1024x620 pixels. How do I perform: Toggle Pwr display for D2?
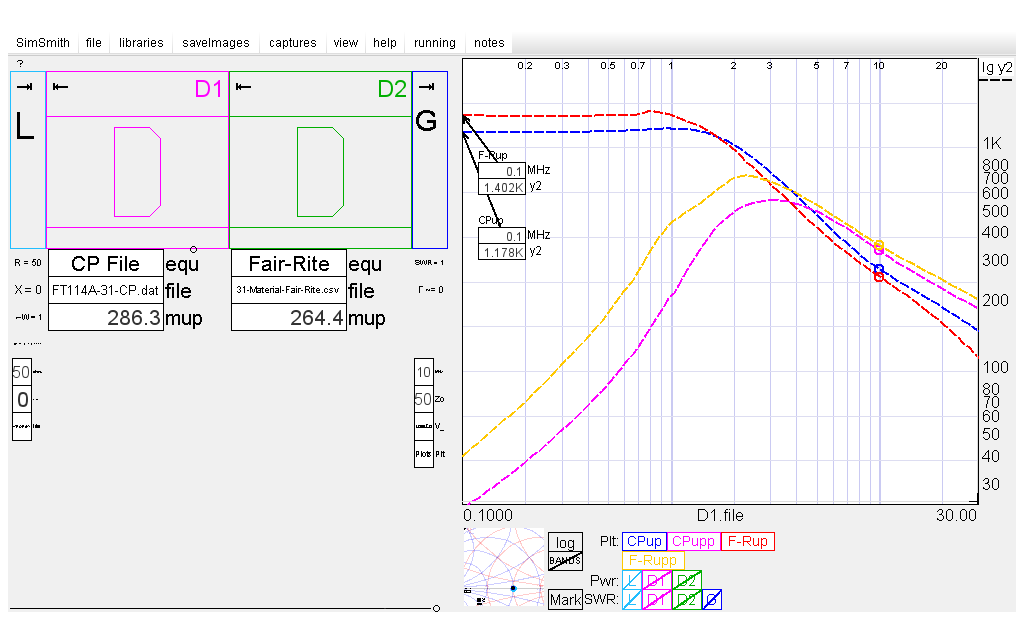click(x=686, y=580)
